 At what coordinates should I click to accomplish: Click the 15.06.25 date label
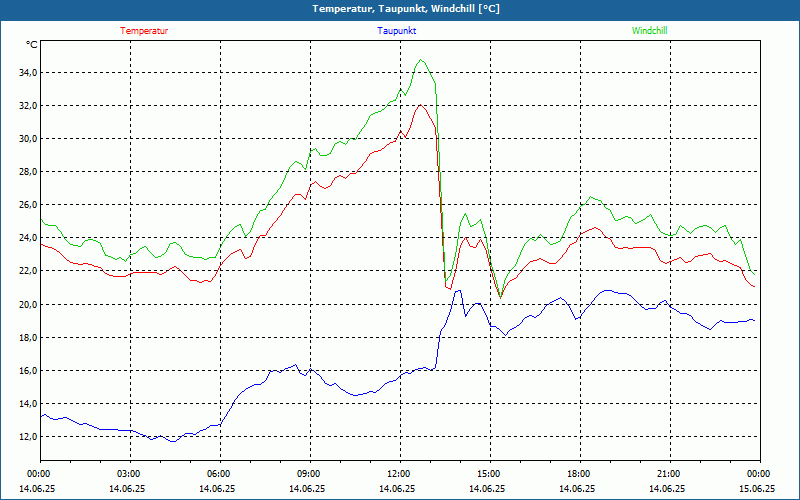757,488
